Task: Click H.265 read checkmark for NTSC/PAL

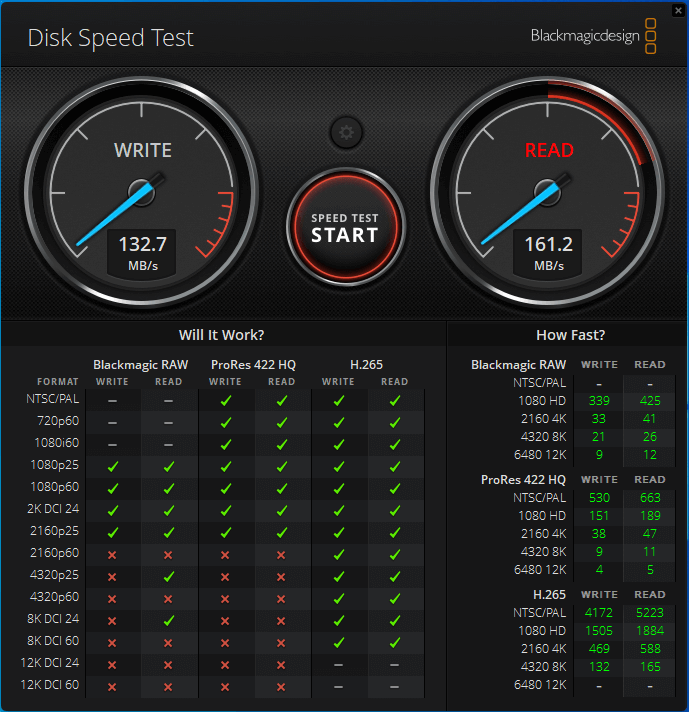Action: coord(395,400)
